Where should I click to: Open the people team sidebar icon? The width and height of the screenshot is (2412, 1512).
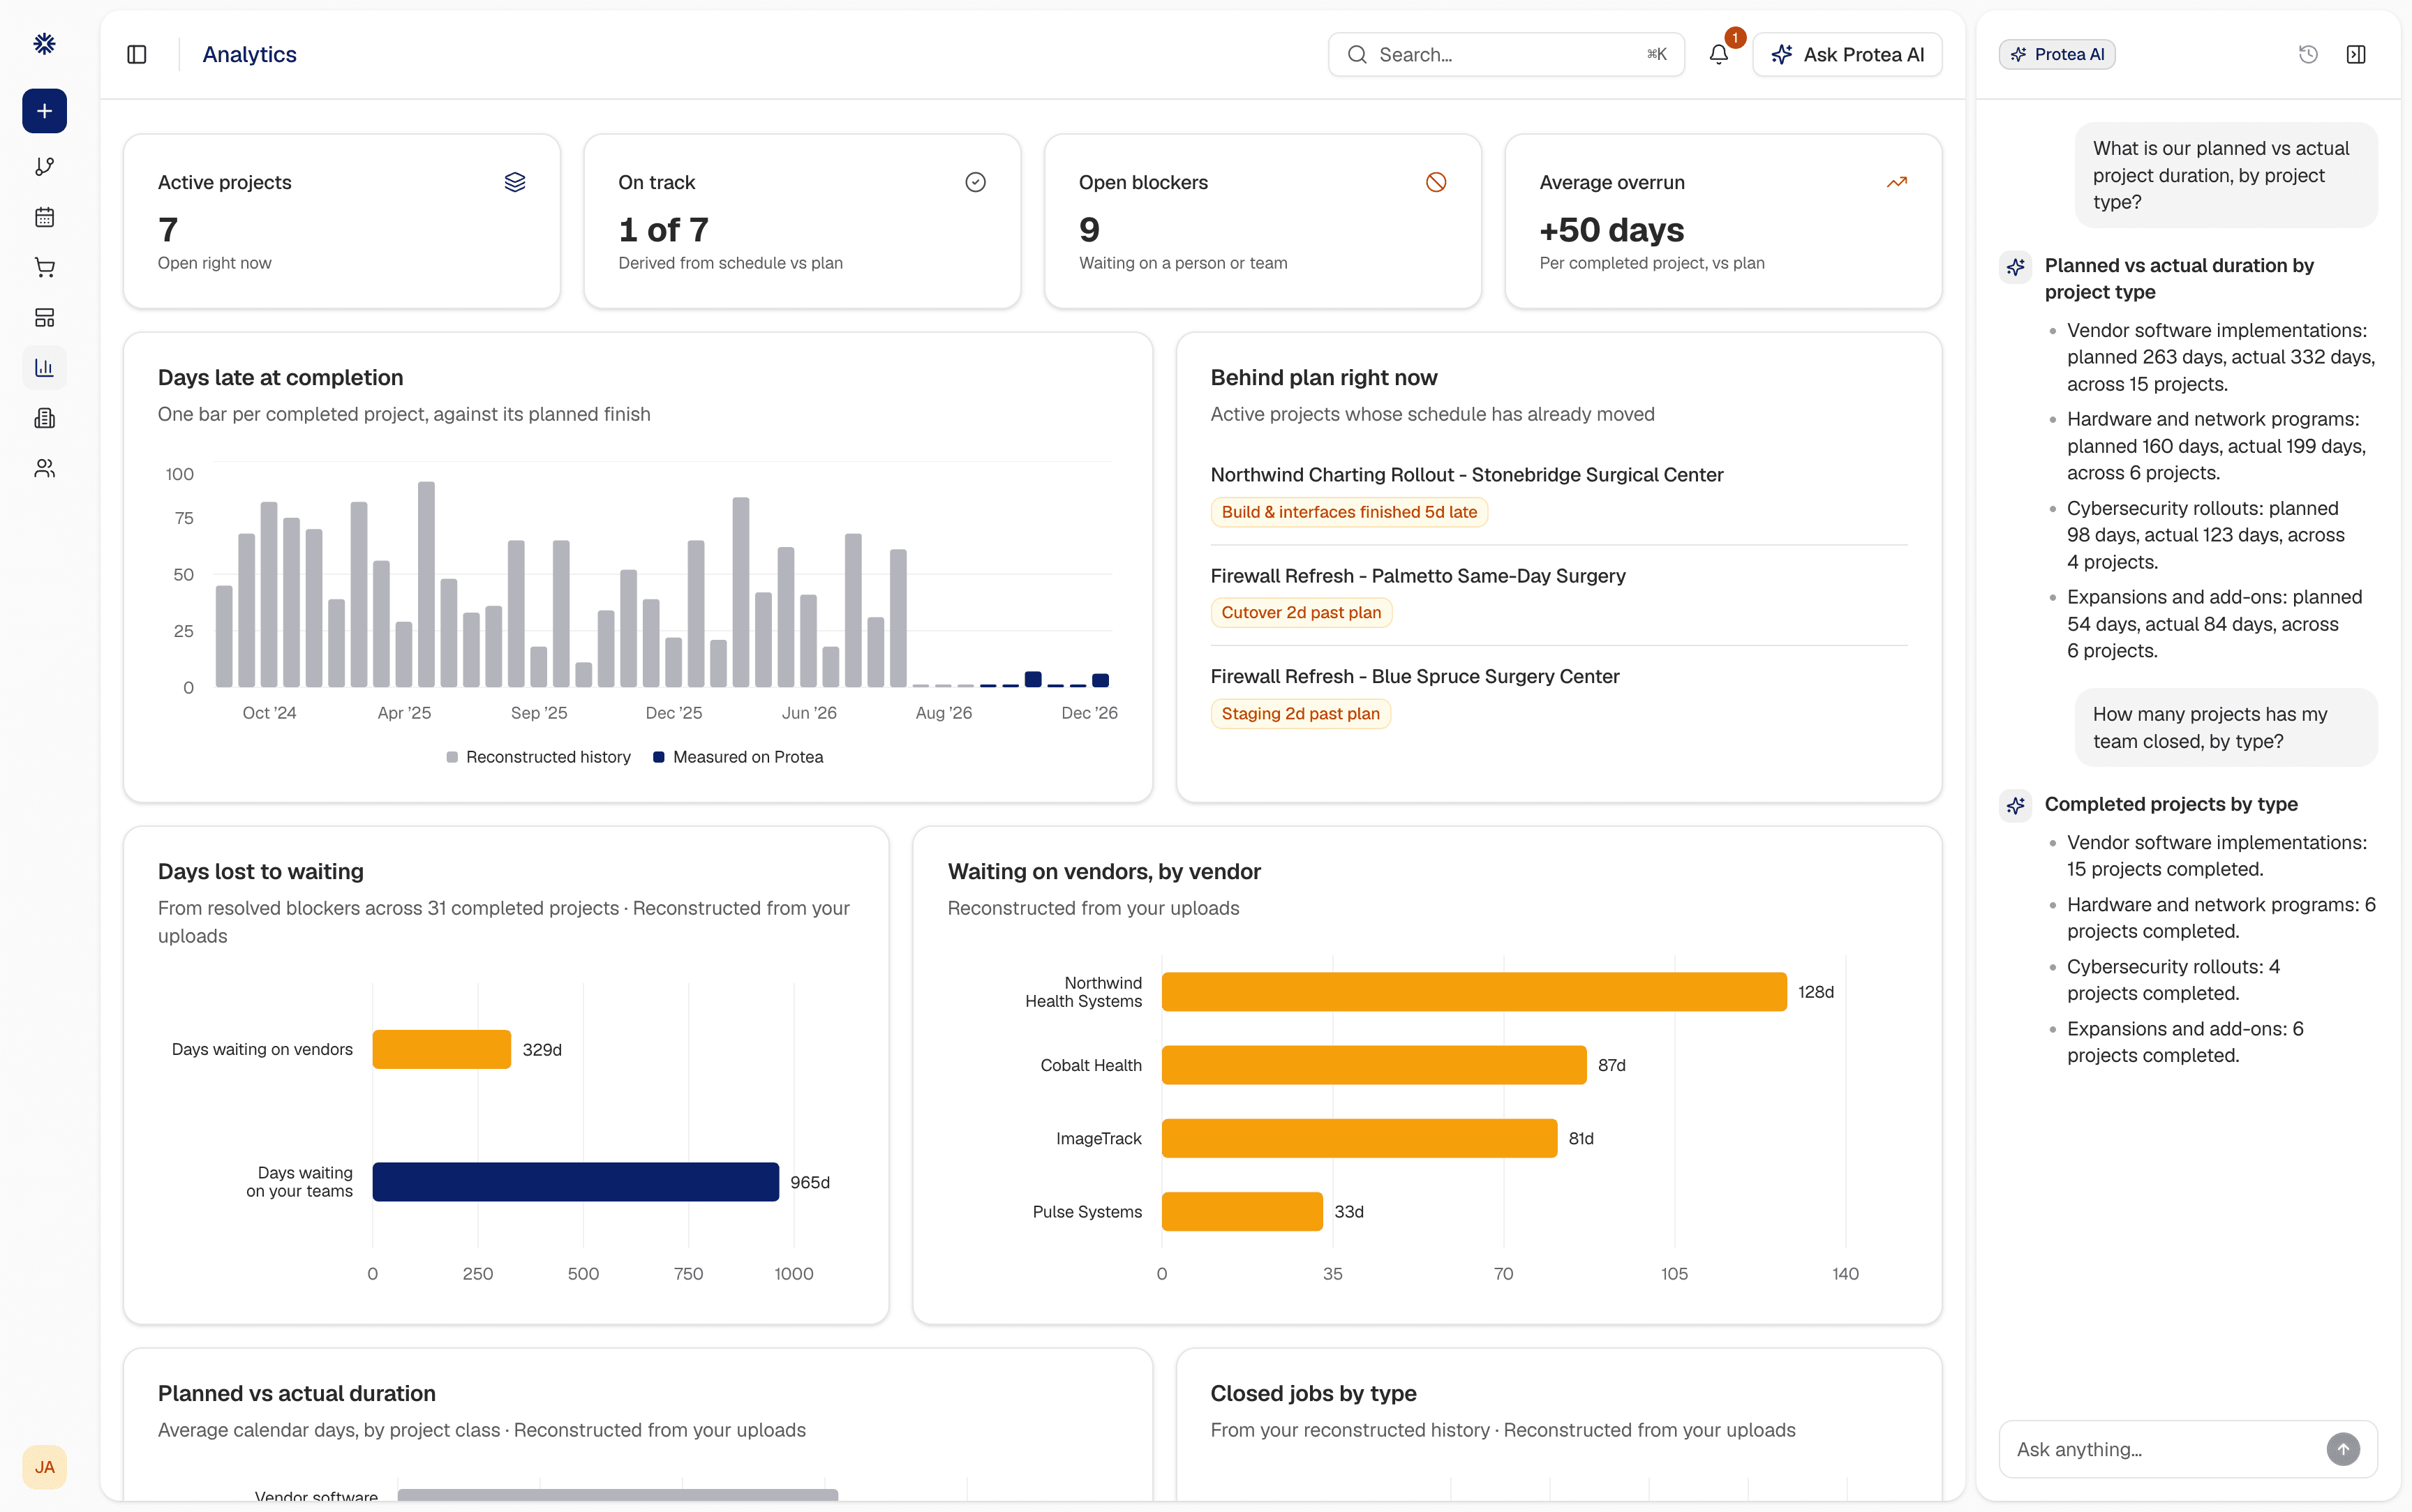[x=44, y=468]
